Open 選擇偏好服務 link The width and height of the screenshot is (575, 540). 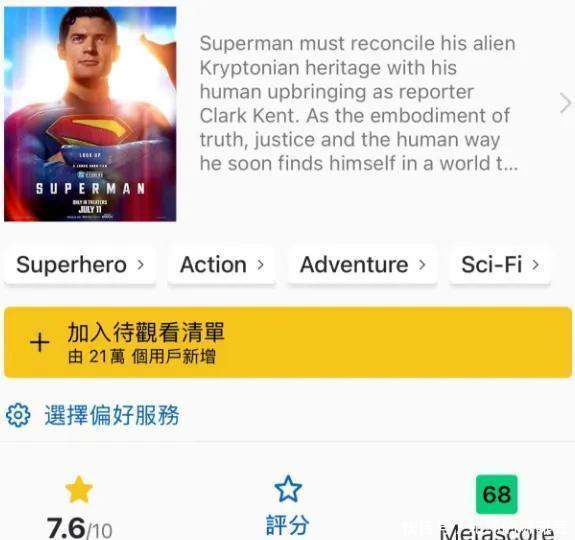point(112,415)
